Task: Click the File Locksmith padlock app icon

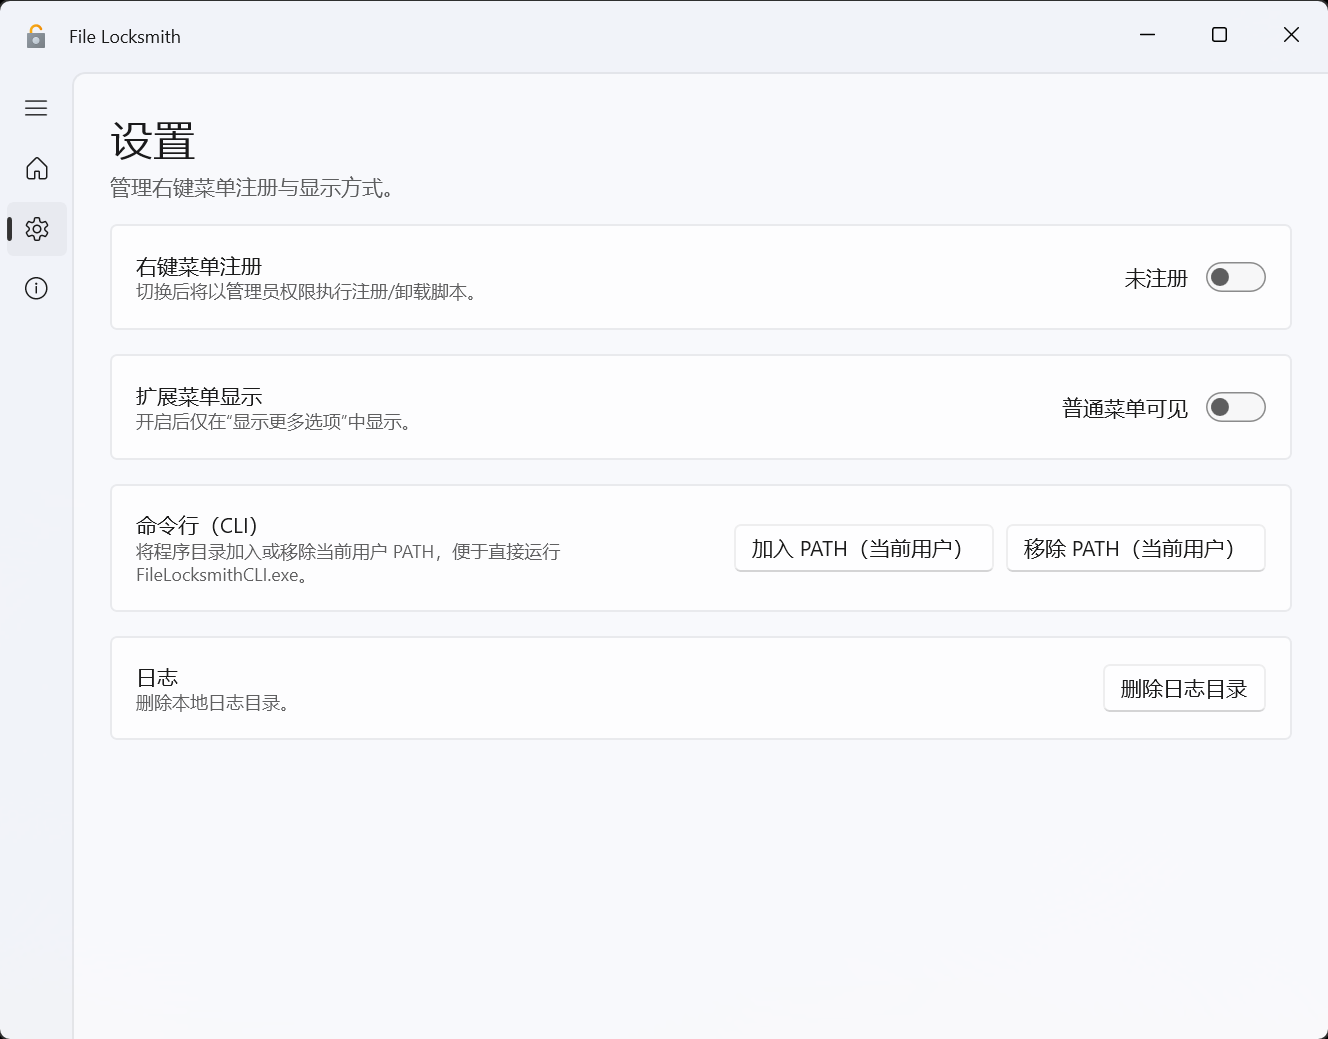Action: pyautogui.click(x=36, y=37)
